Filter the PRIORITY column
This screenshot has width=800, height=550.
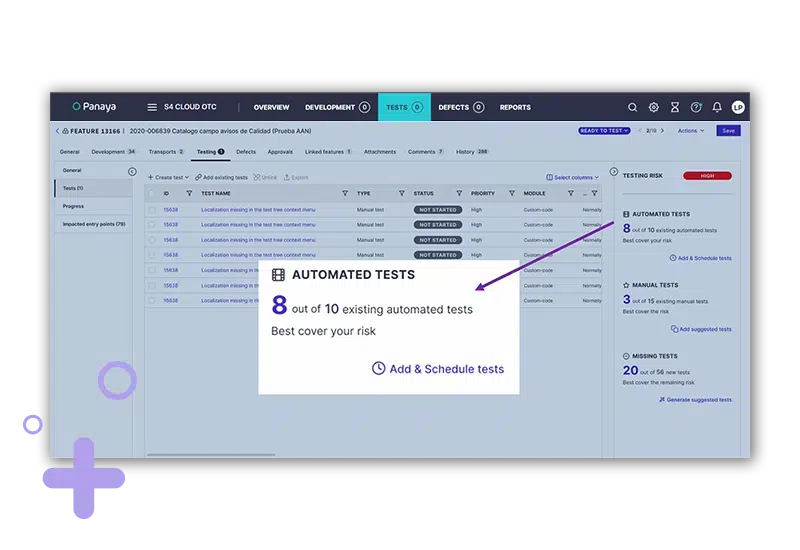click(x=512, y=193)
